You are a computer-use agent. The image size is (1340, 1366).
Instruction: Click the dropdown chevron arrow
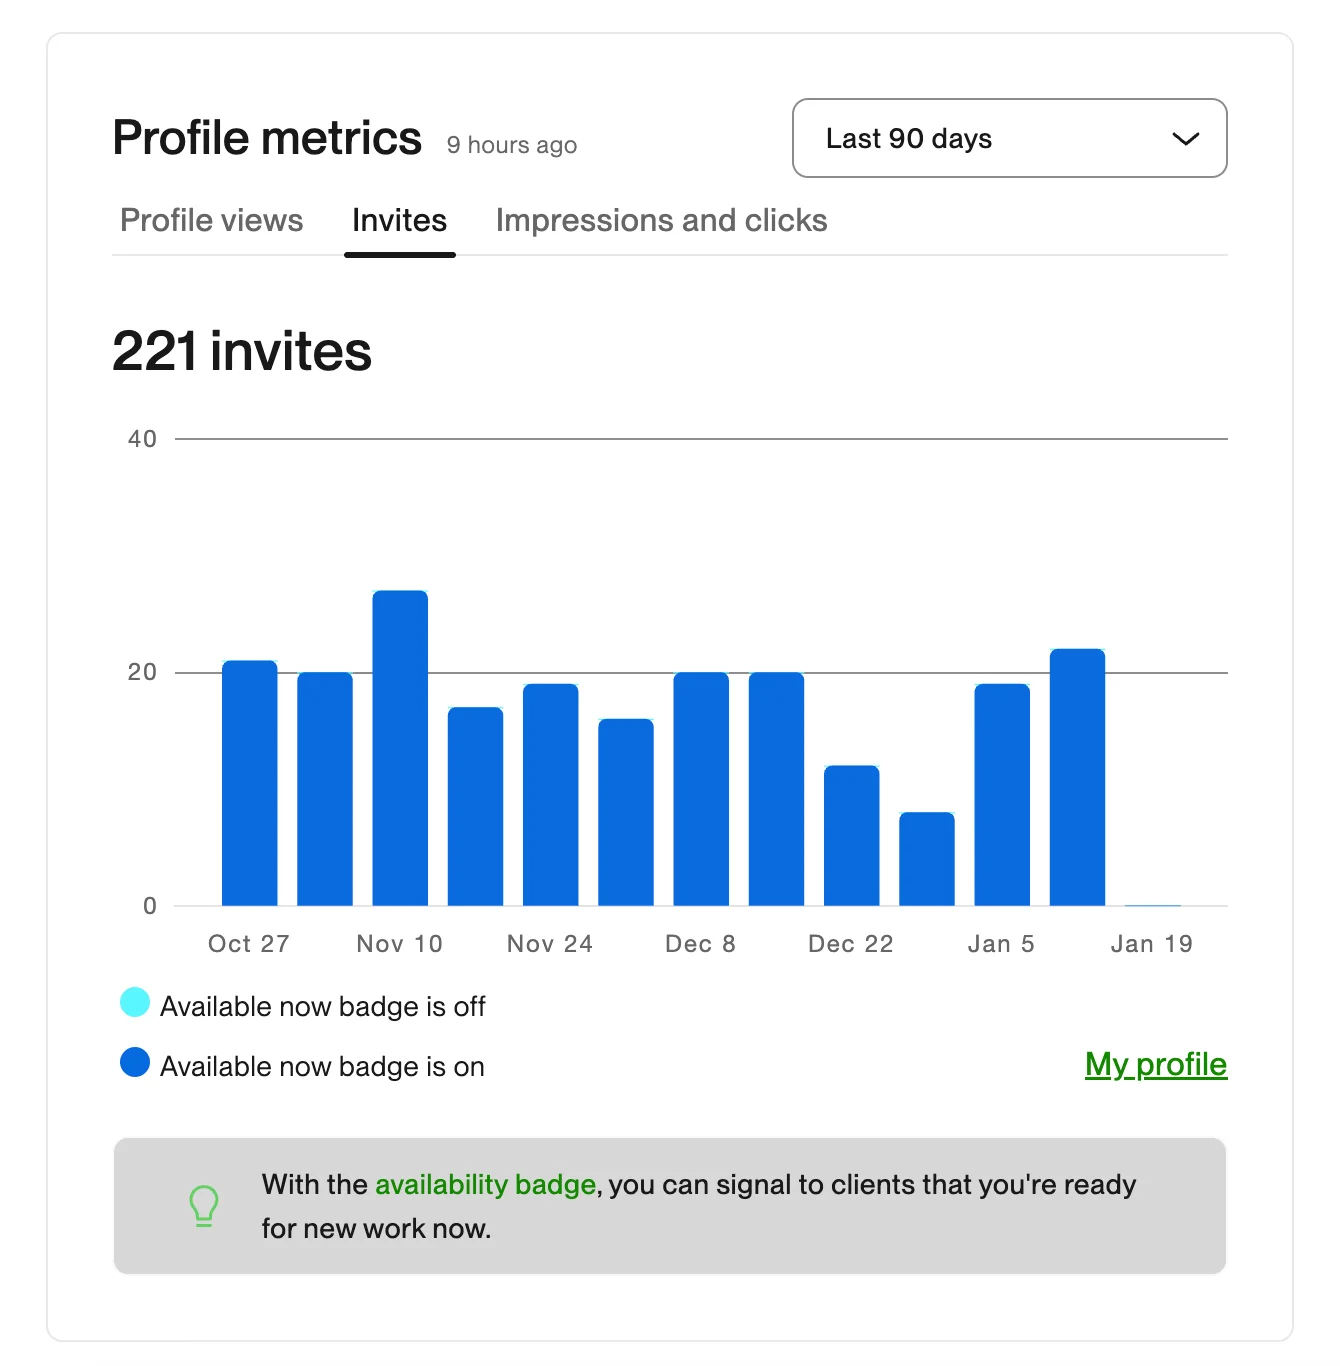pyautogui.click(x=1185, y=139)
